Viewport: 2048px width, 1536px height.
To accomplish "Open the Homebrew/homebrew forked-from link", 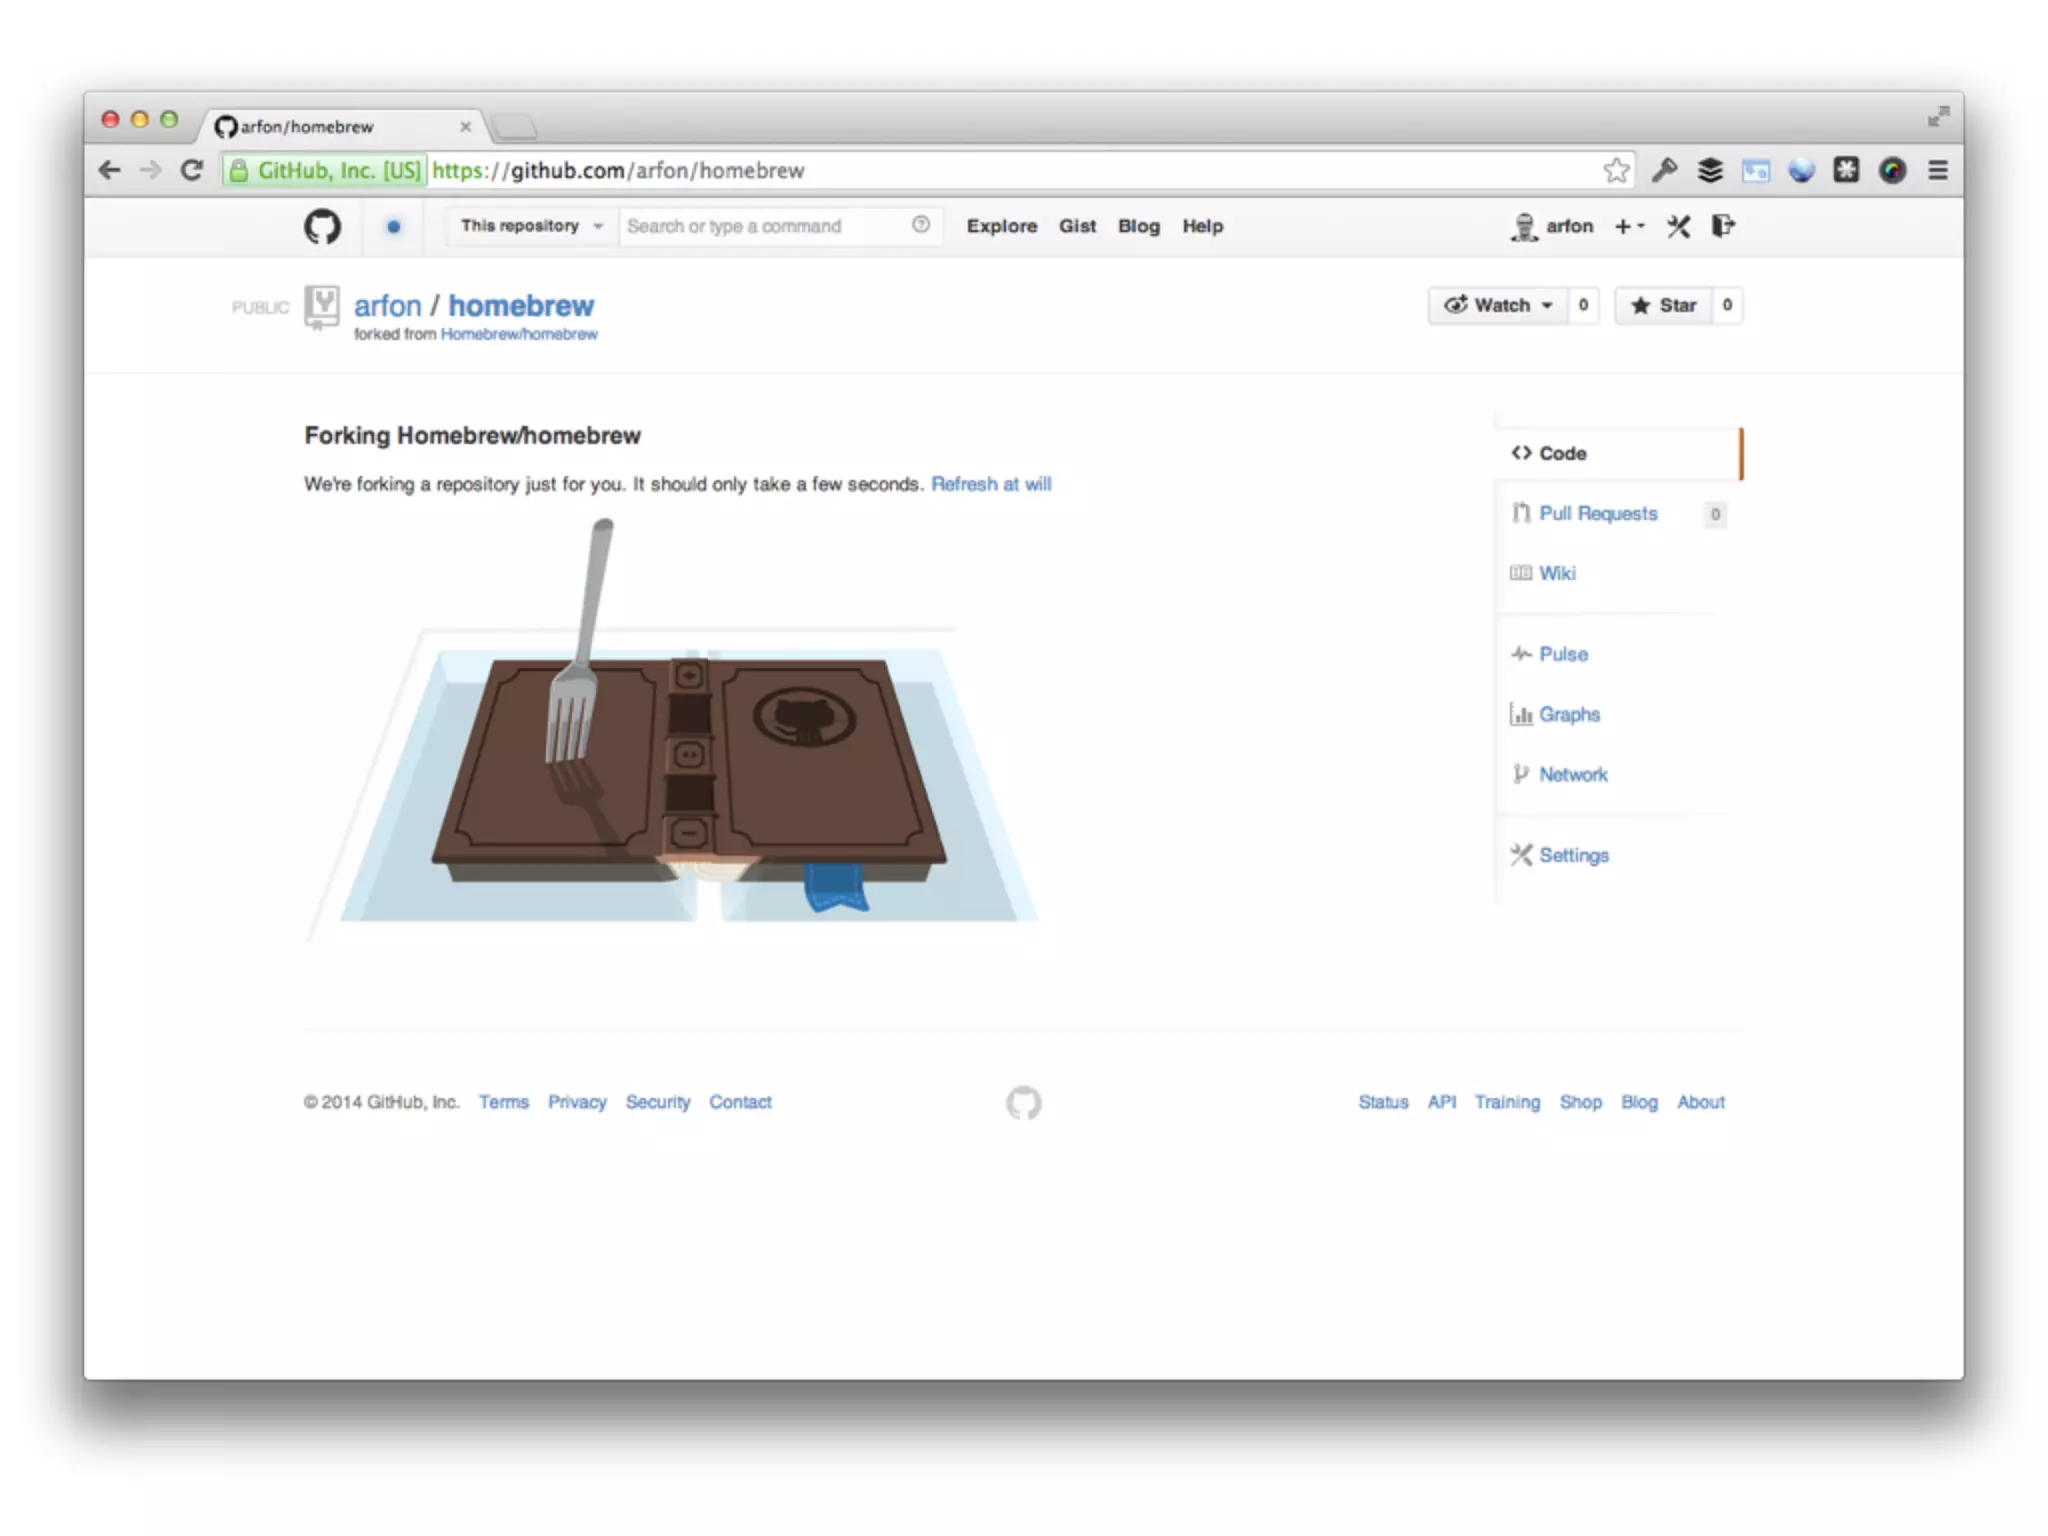I will click(x=518, y=334).
